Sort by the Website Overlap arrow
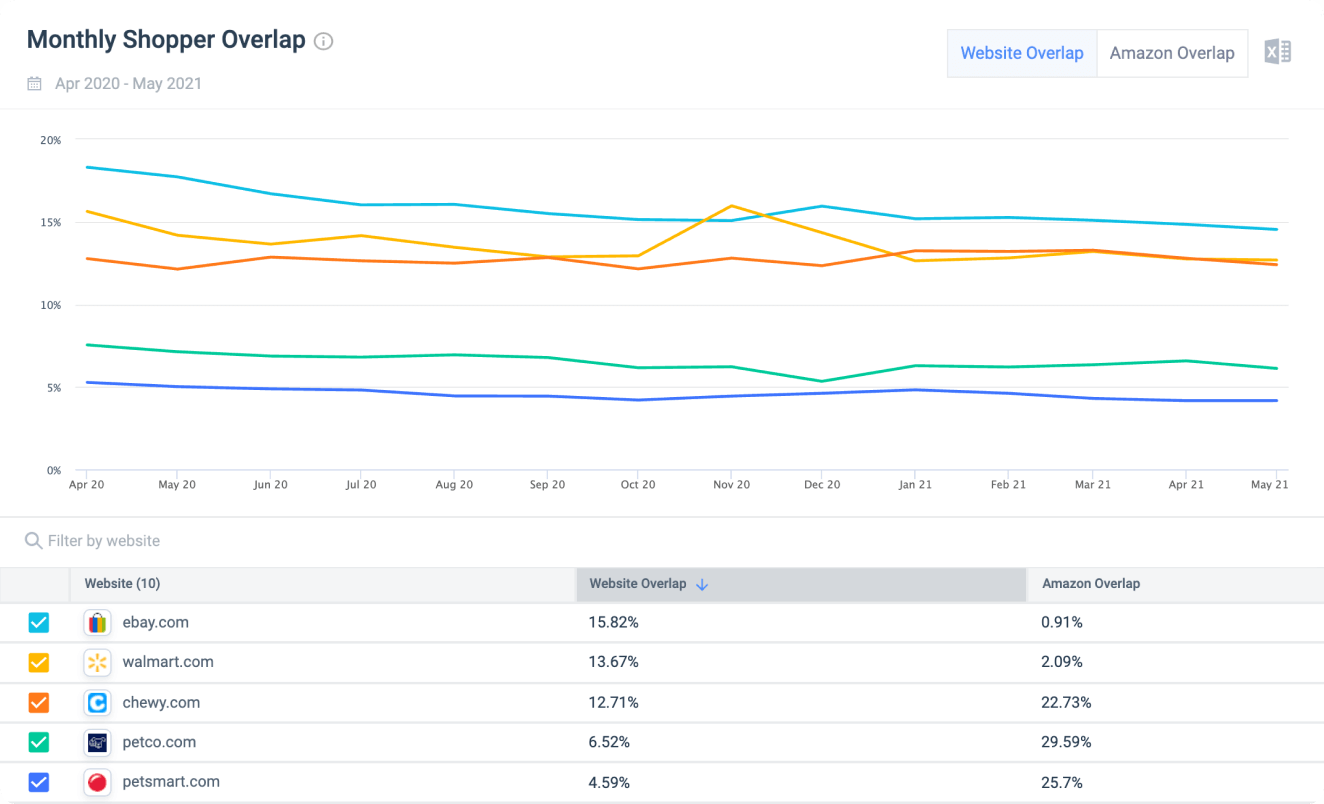1324x804 pixels. tap(702, 584)
